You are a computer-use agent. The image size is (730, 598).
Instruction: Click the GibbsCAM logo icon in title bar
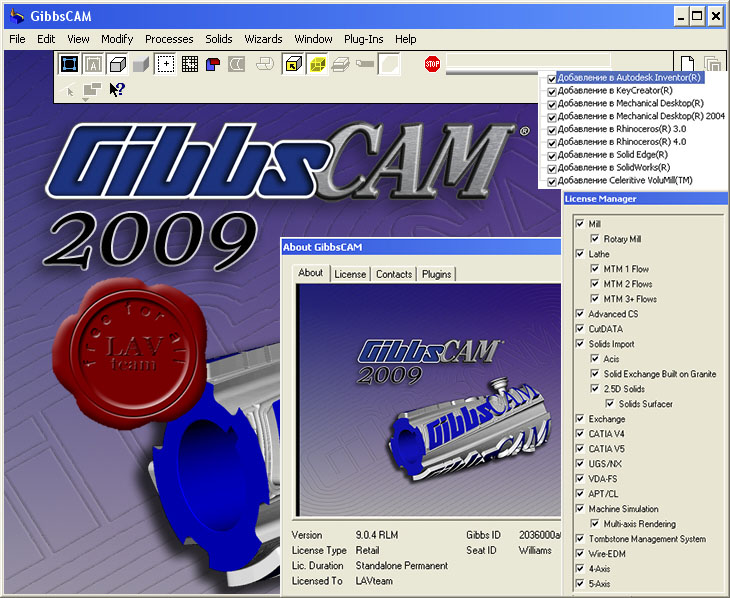17,16
